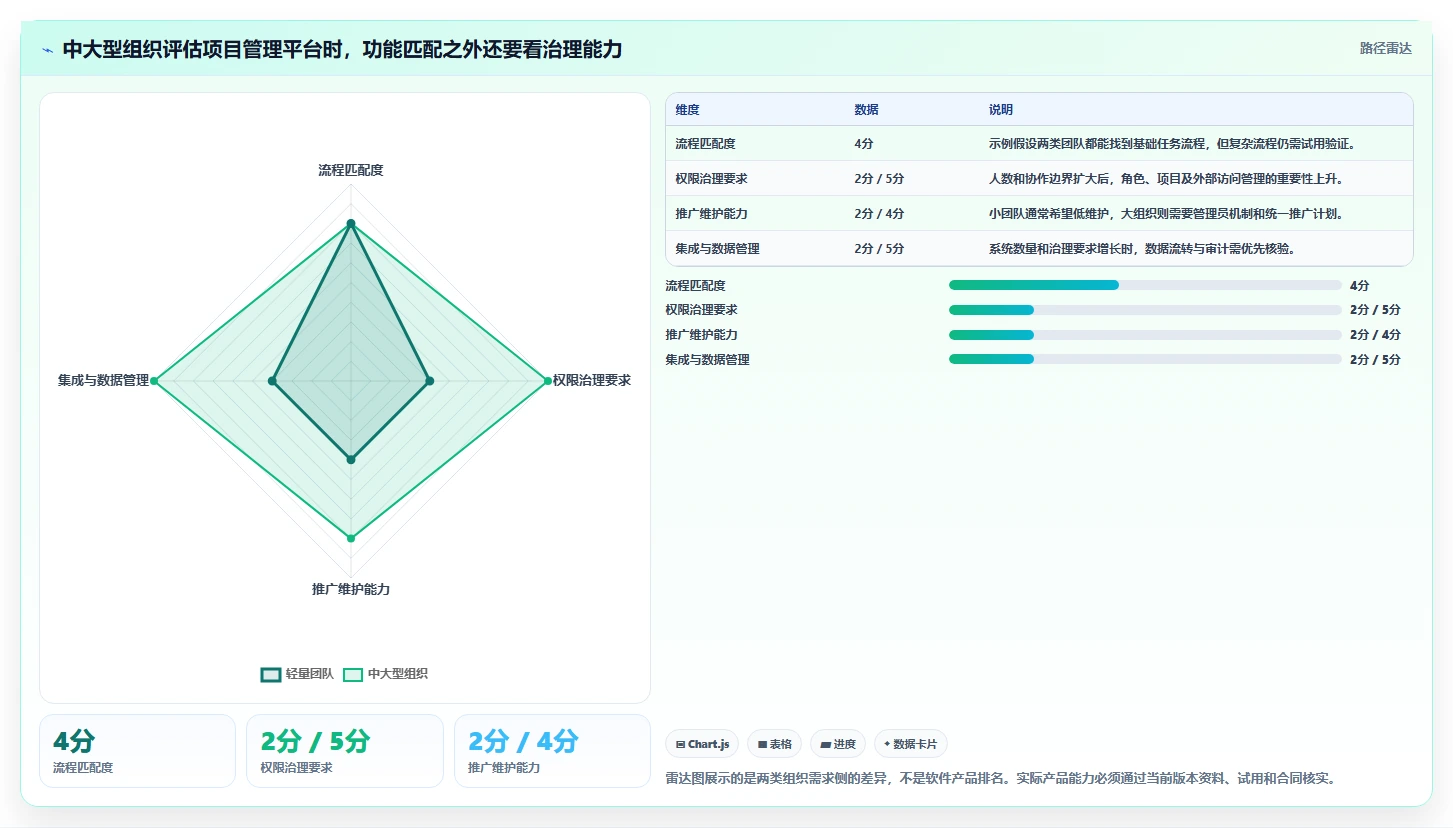Click the 推广维护能力 progress bar
1453x828 pixels.
[1145, 334]
